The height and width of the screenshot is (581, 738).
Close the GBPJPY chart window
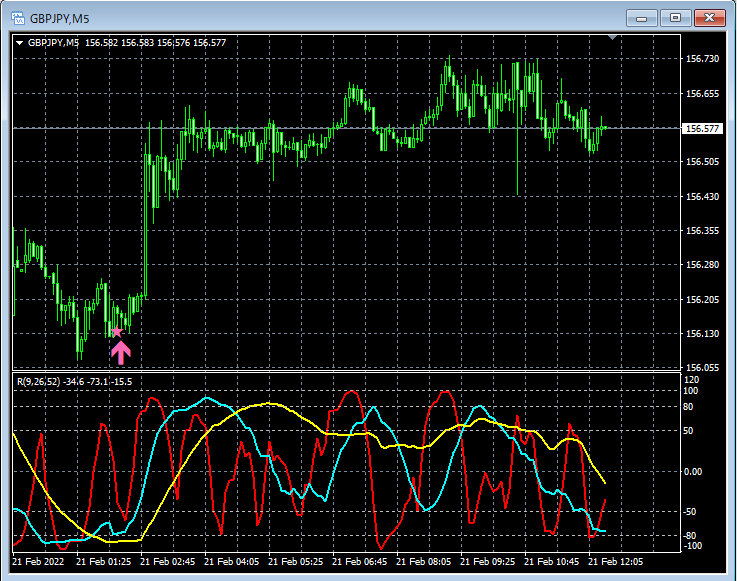(710, 18)
